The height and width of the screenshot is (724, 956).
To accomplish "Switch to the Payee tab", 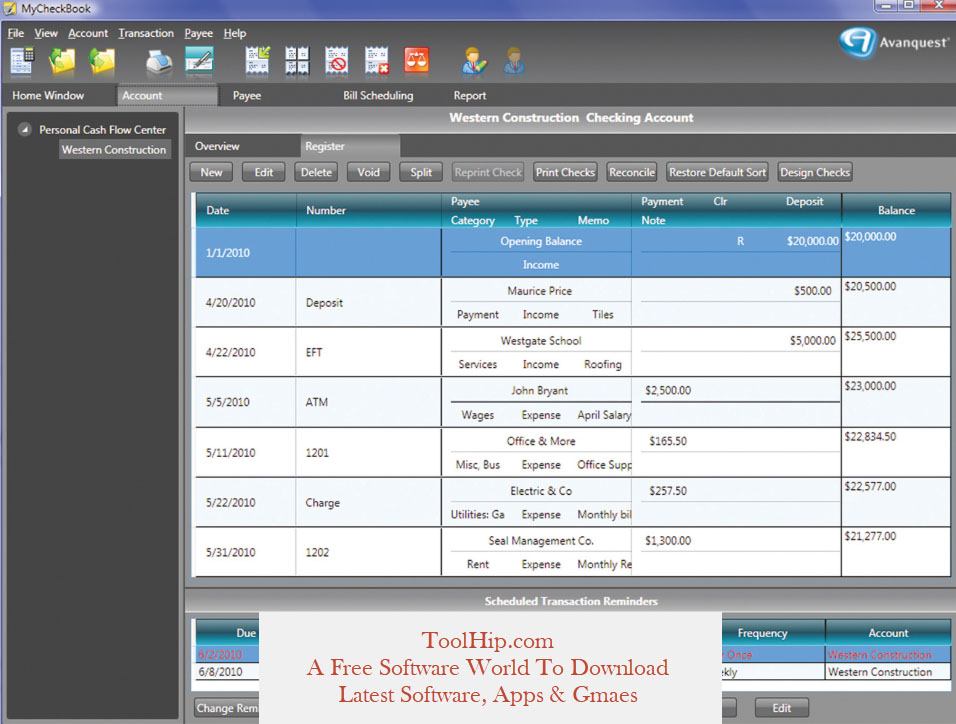I will (x=247, y=96).
